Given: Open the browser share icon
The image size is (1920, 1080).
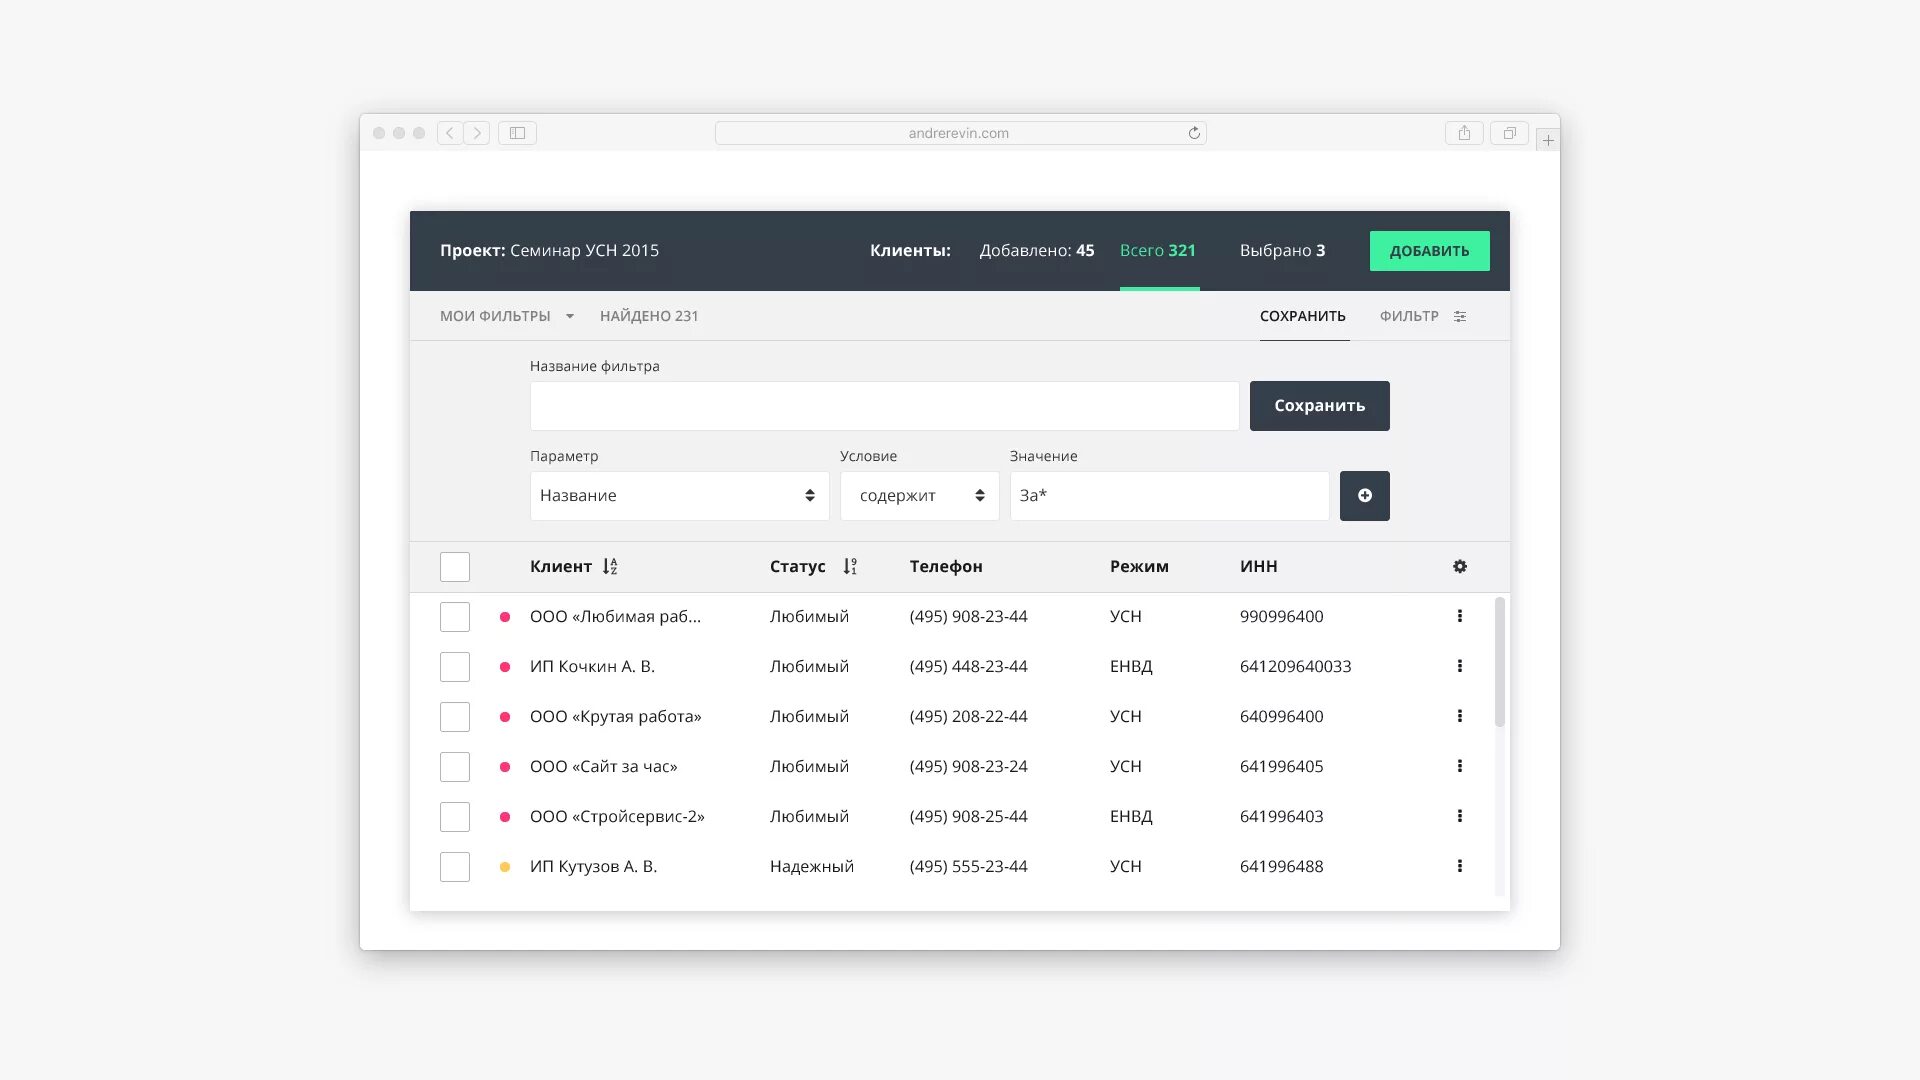Looking at the screenshot, I should click(1464, 133).
